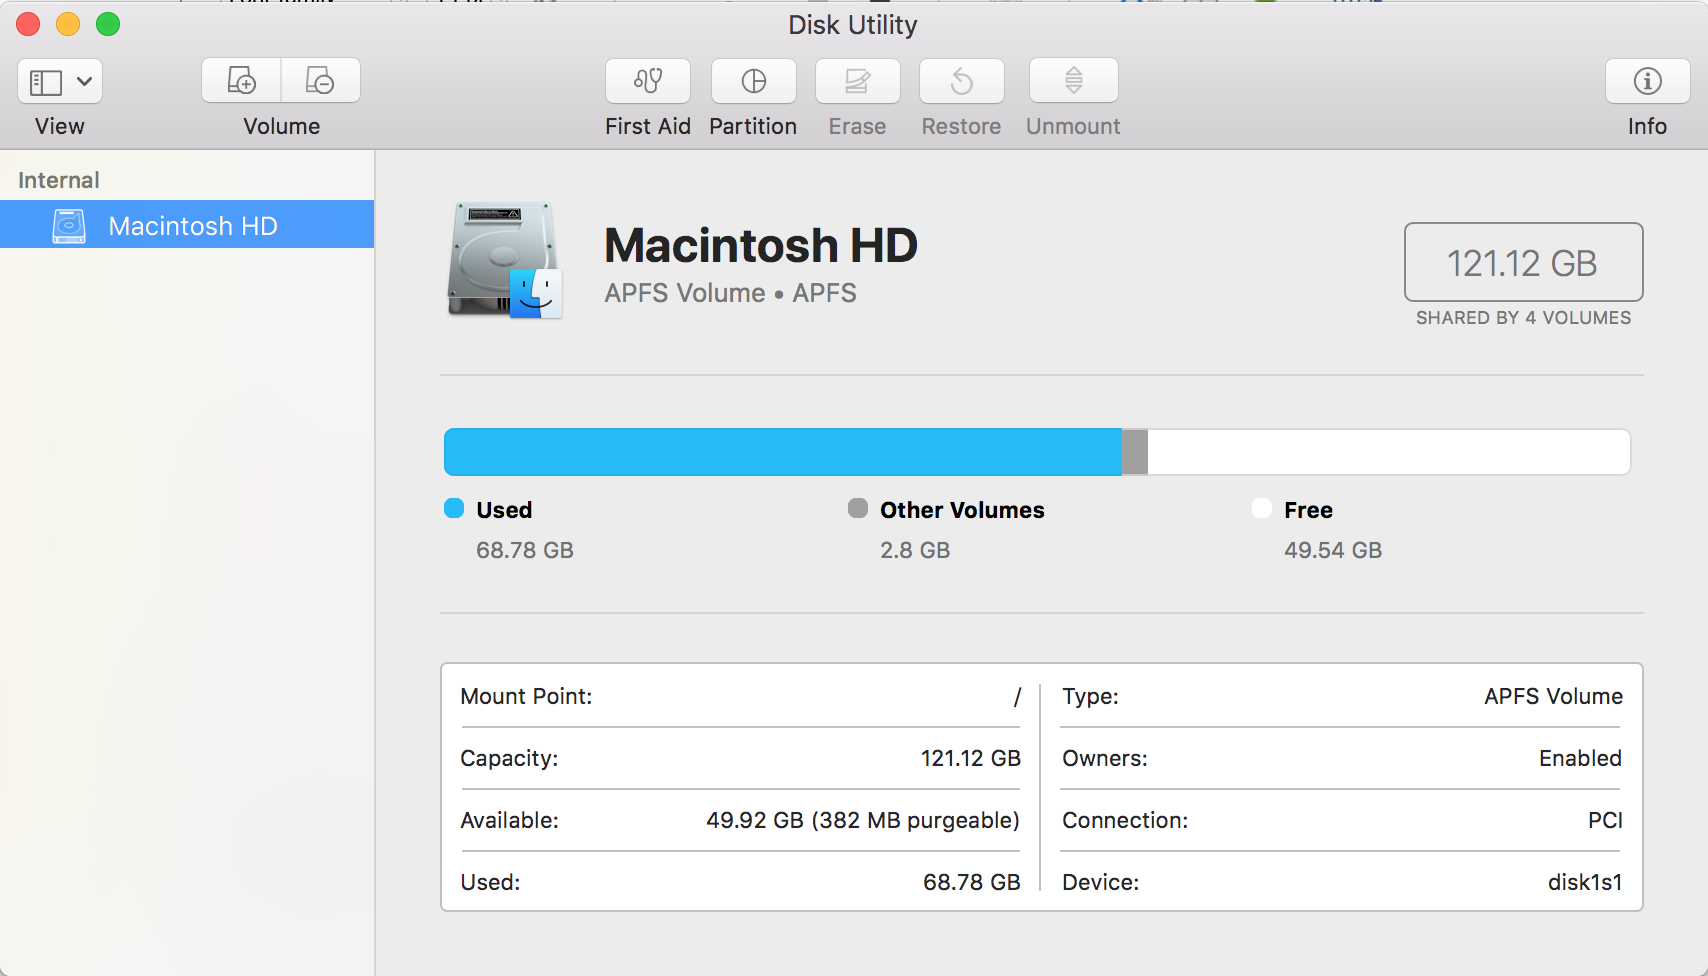
Task: Click the Erase toolbar icon
Action: click(858, 81)
